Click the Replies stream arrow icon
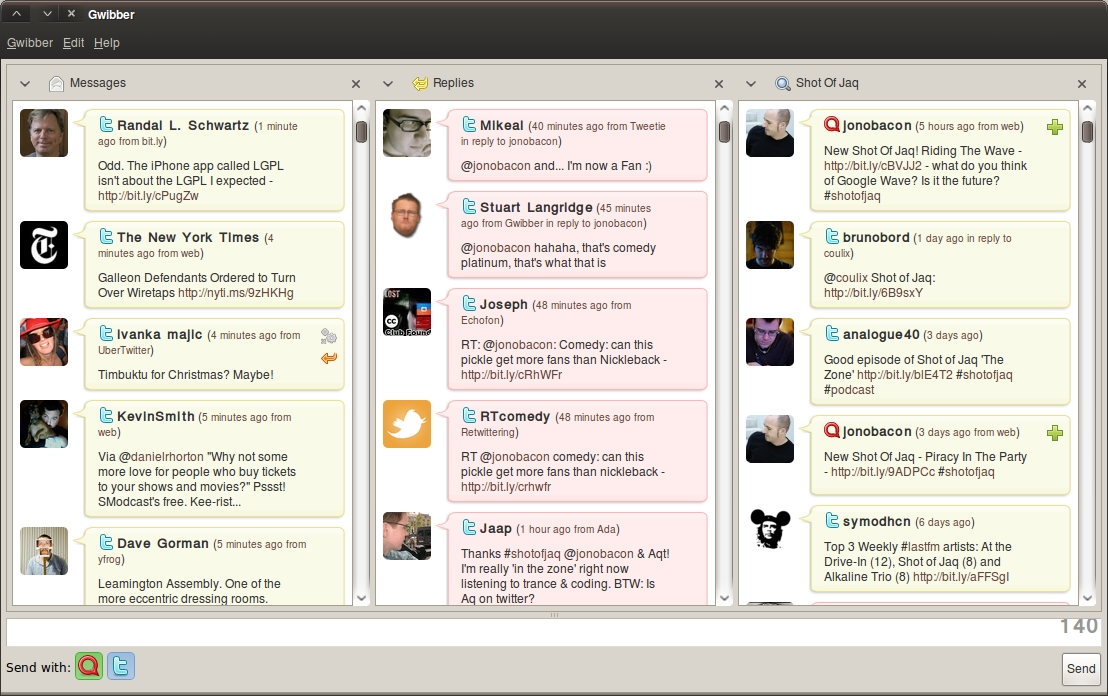 tap(420, 83)
